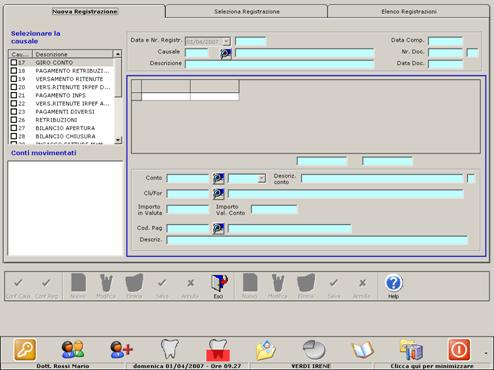Open the open book icon
Viewport: 494px width, 370px height.
coord(363,350)
